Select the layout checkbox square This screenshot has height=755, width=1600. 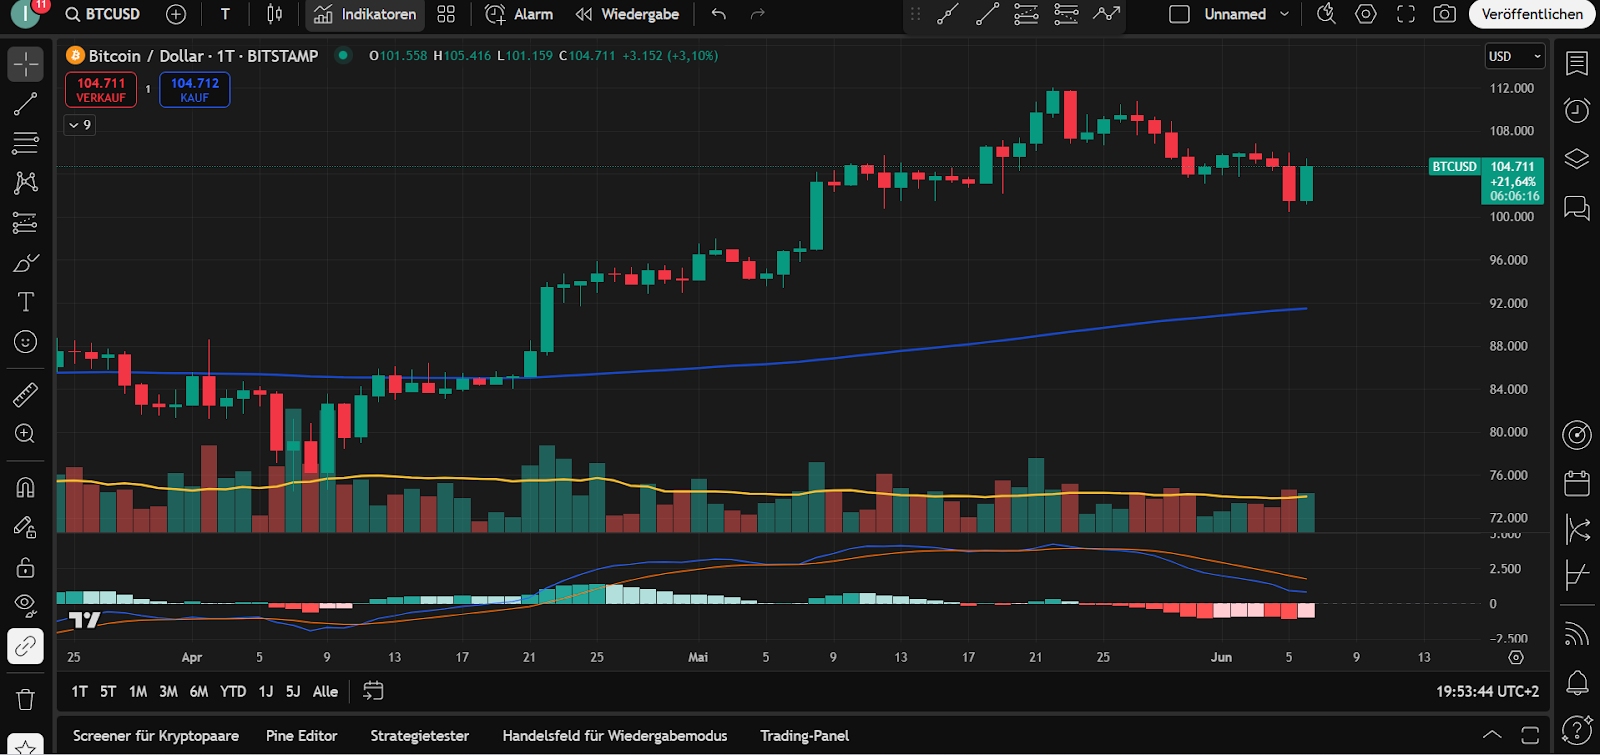click(x=1180, y=14)
